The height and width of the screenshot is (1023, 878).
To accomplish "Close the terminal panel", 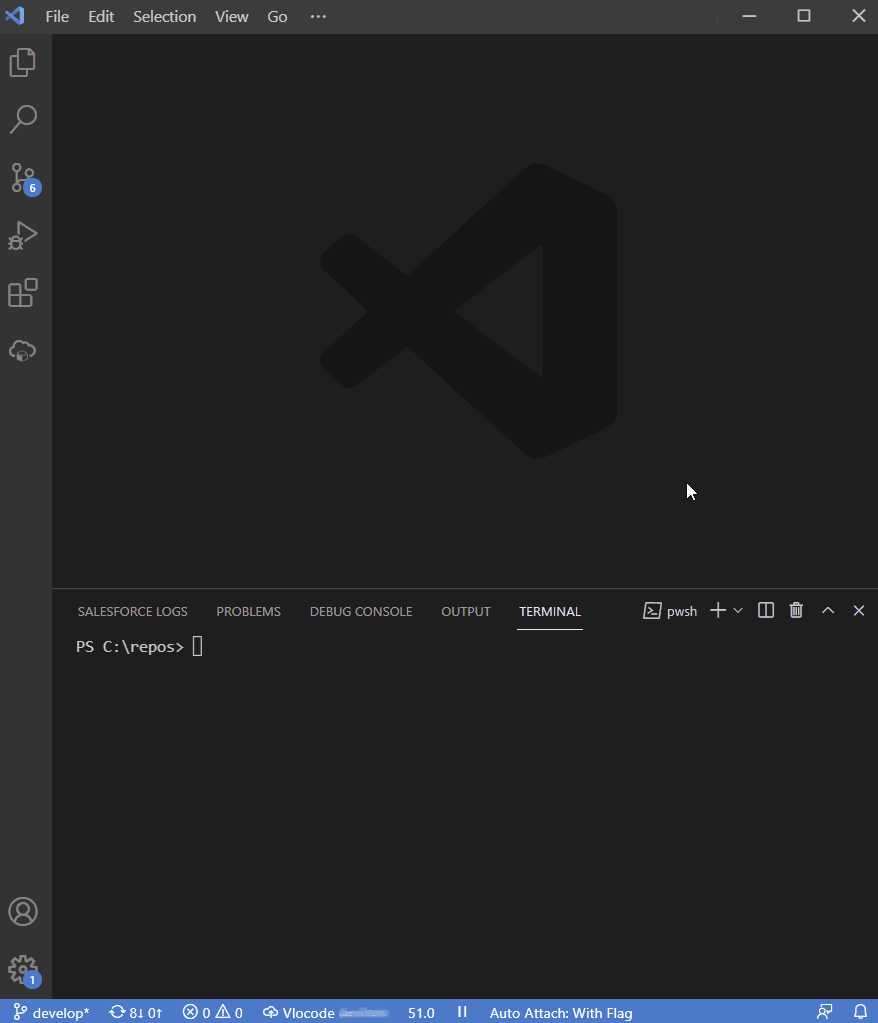I will click(858, 611).
